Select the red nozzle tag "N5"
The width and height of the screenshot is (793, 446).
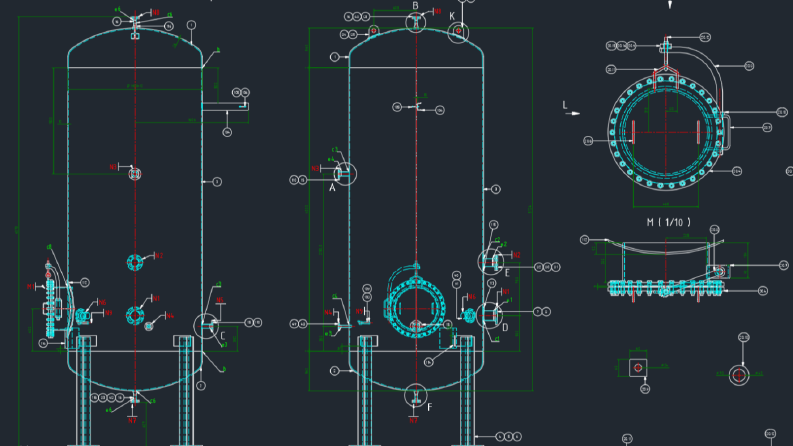[x=220, y=300]
